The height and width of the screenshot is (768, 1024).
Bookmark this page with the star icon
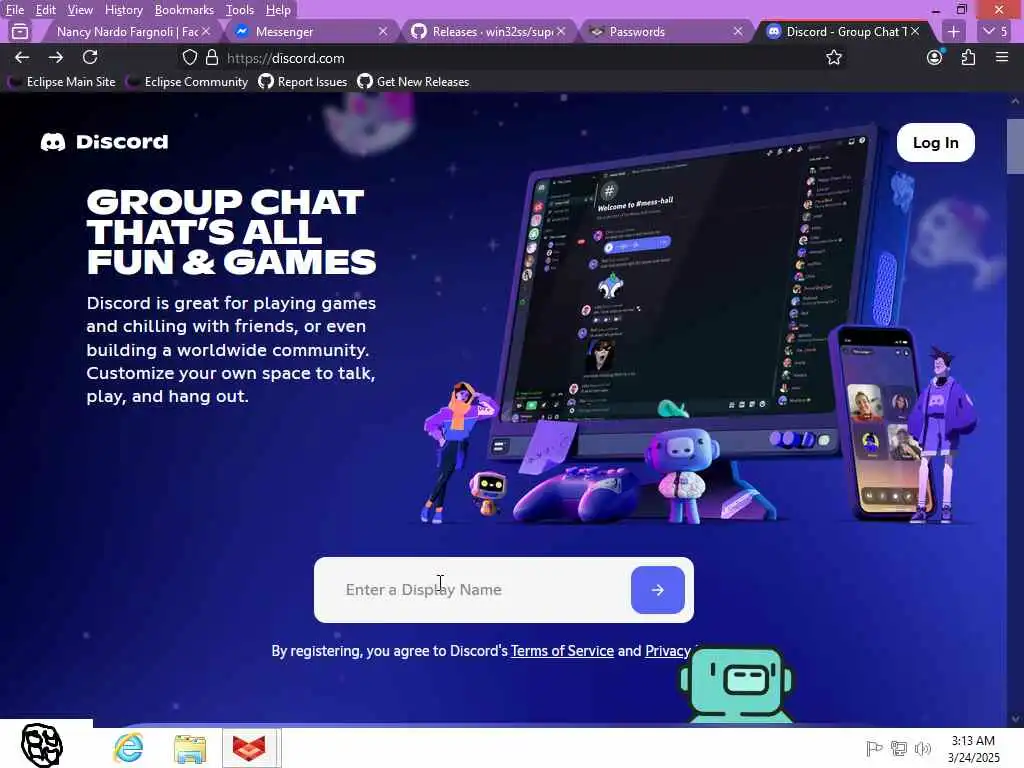(x=834, y=57)
